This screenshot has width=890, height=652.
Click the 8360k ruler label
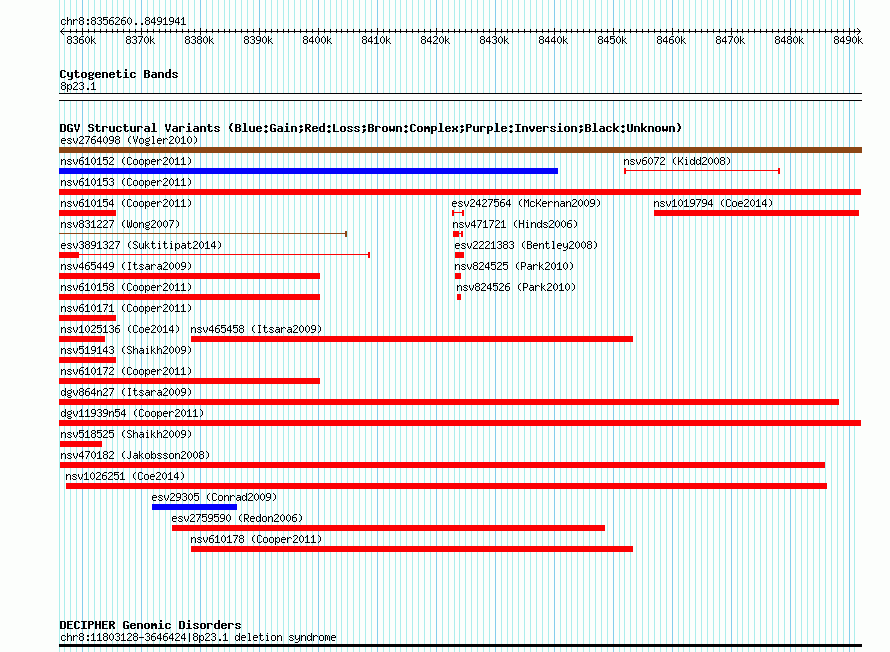click(x=81, y=40)
